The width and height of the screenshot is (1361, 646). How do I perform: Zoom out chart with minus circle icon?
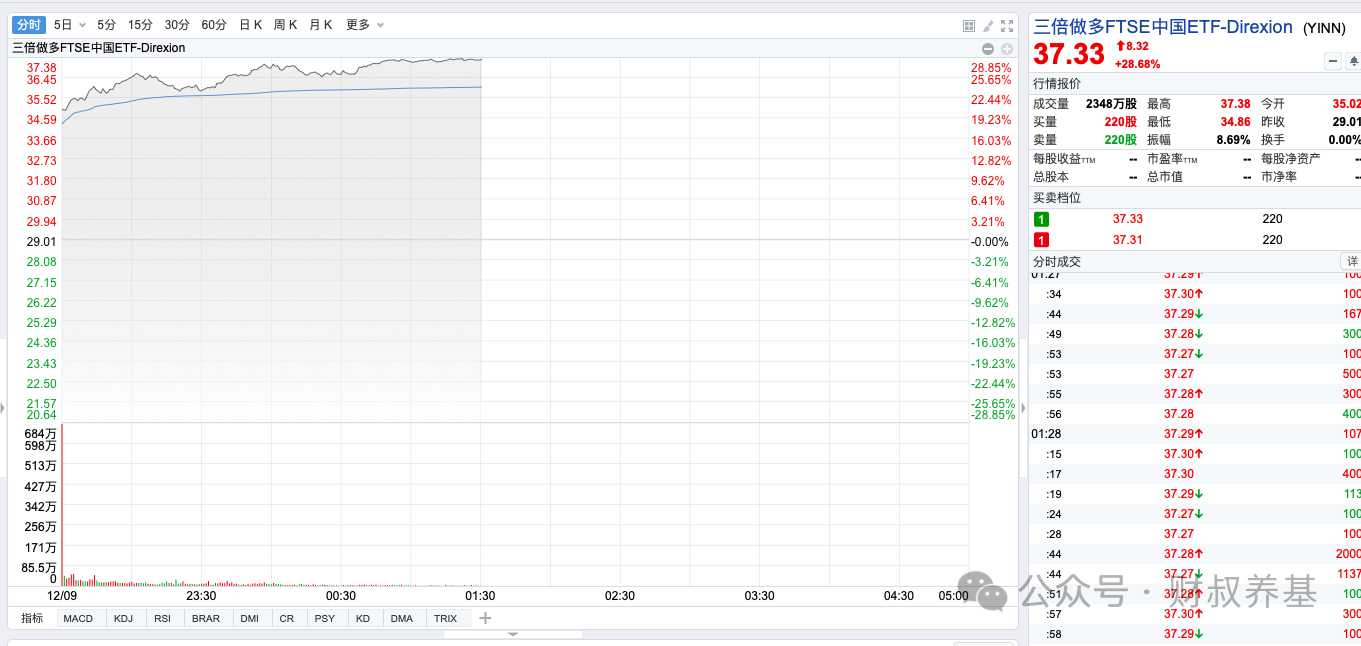click(x=988, y=49)
